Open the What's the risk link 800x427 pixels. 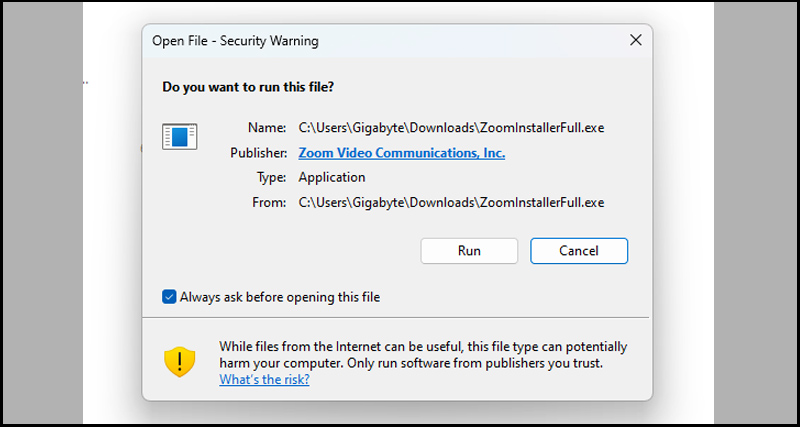[264, 380]
